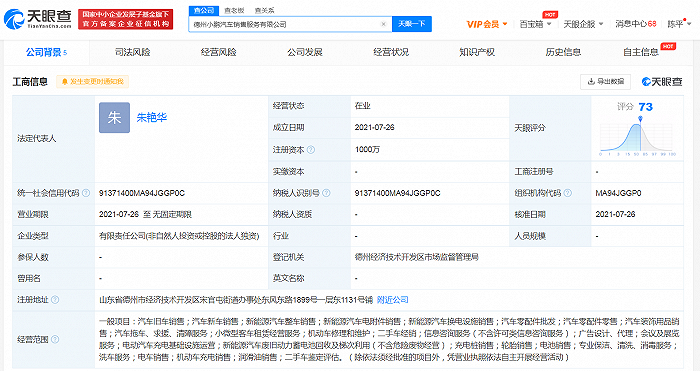The width and height of the screenshot is (700, 371).
Task: Switch to the 经营状况 tab
Action: [391, 52]
